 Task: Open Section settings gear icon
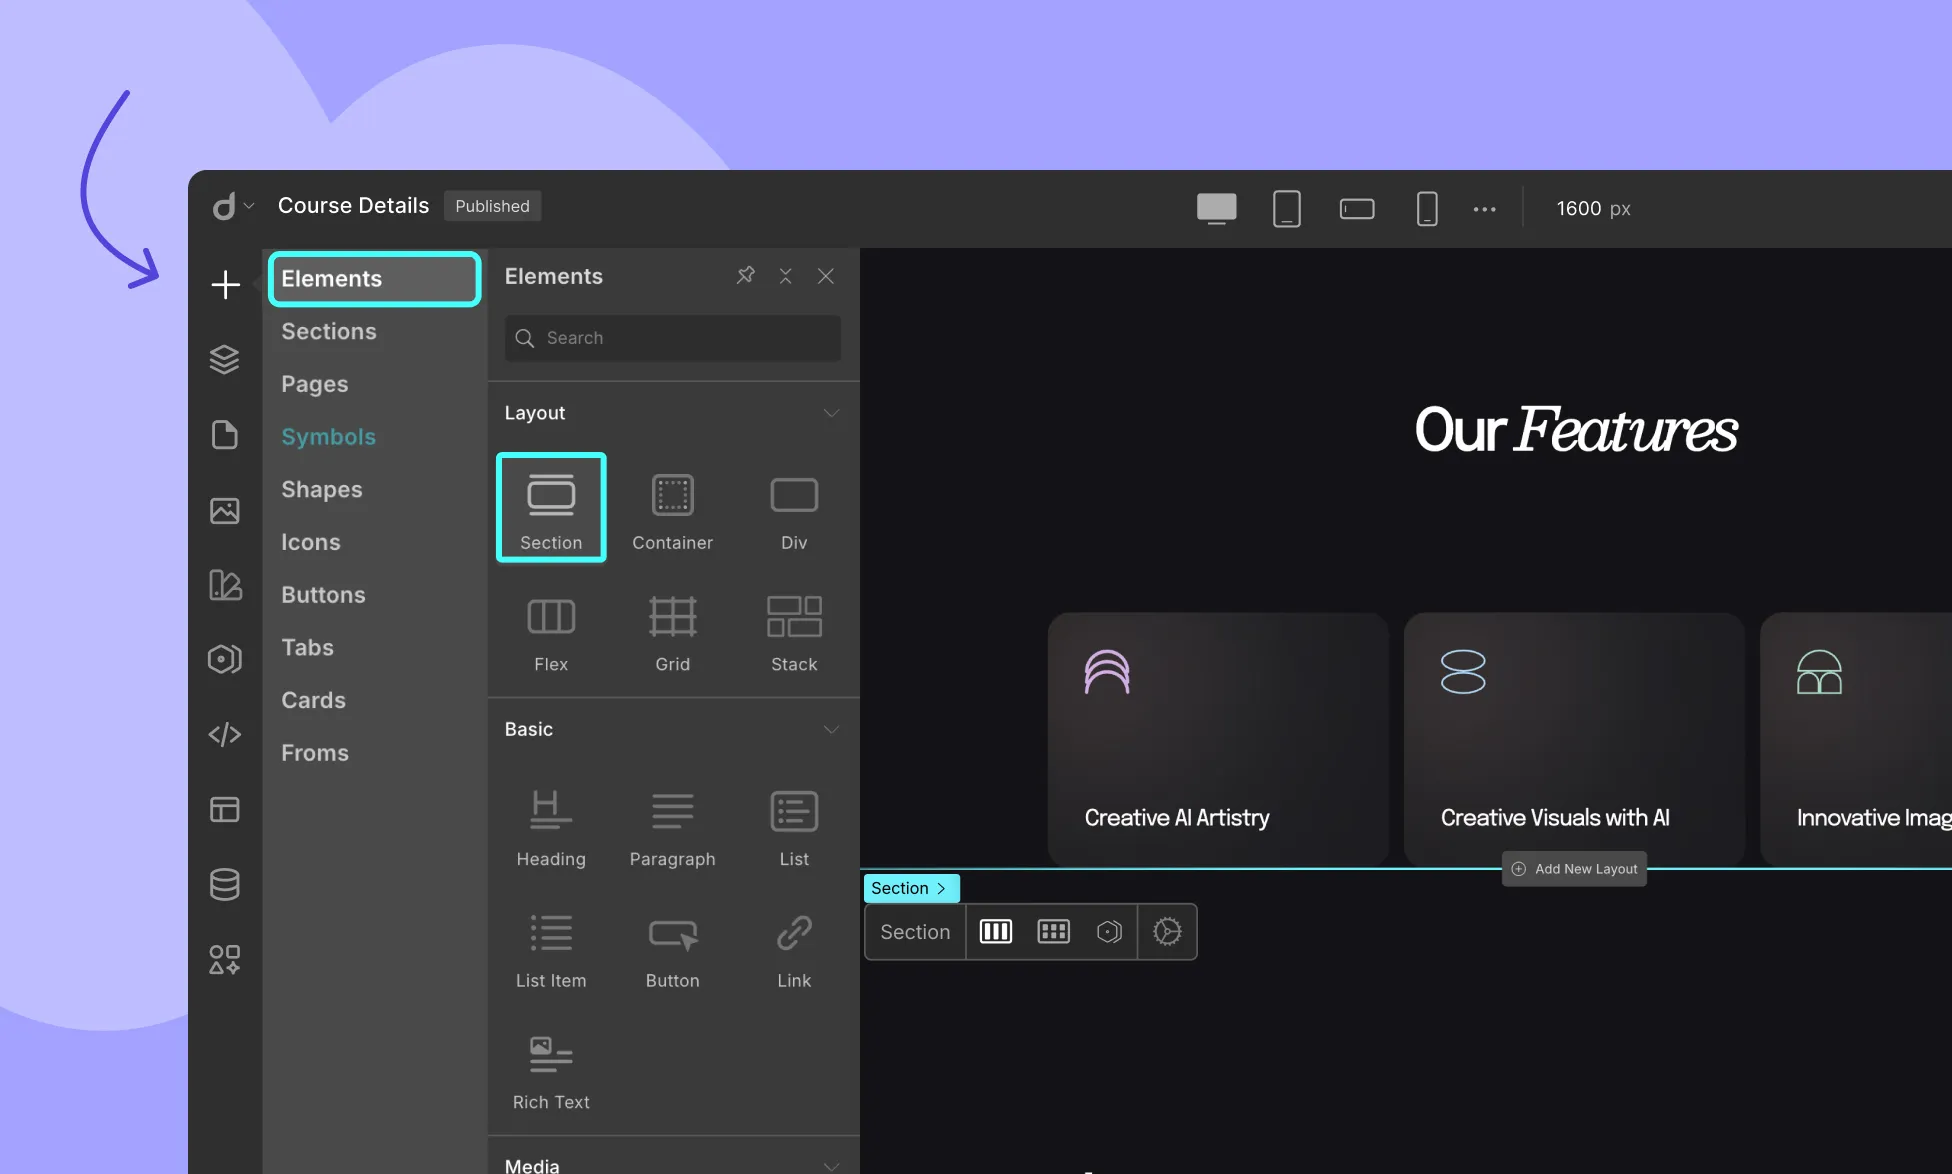point(1167,932)
